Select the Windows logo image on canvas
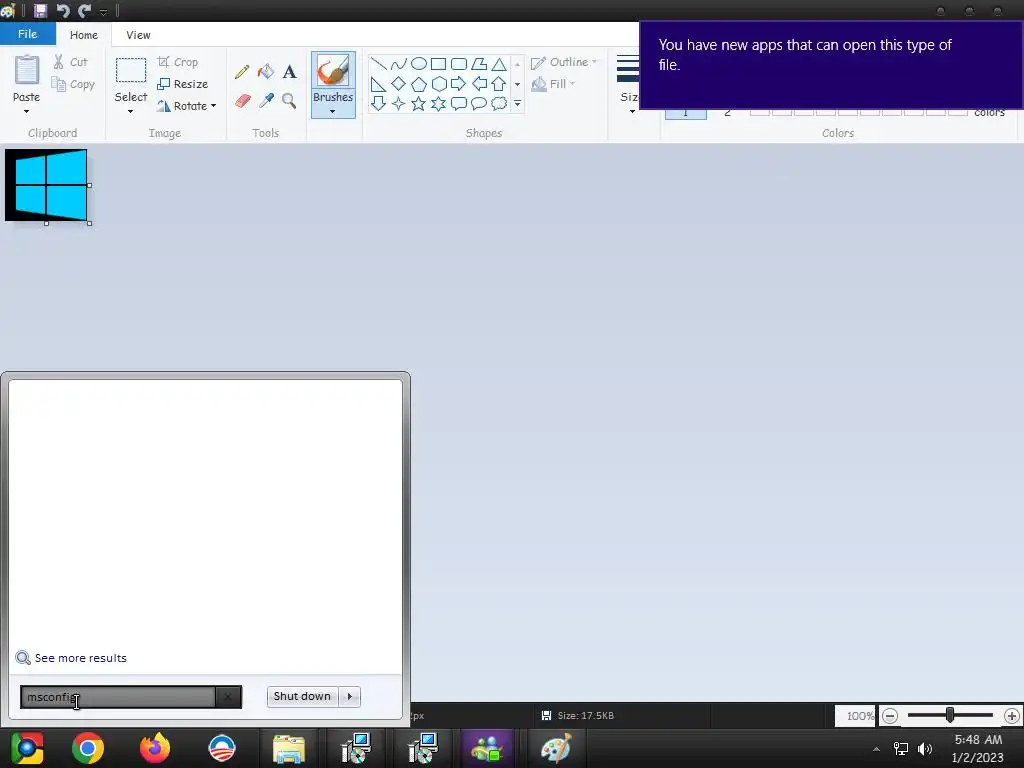 (46, 185)
